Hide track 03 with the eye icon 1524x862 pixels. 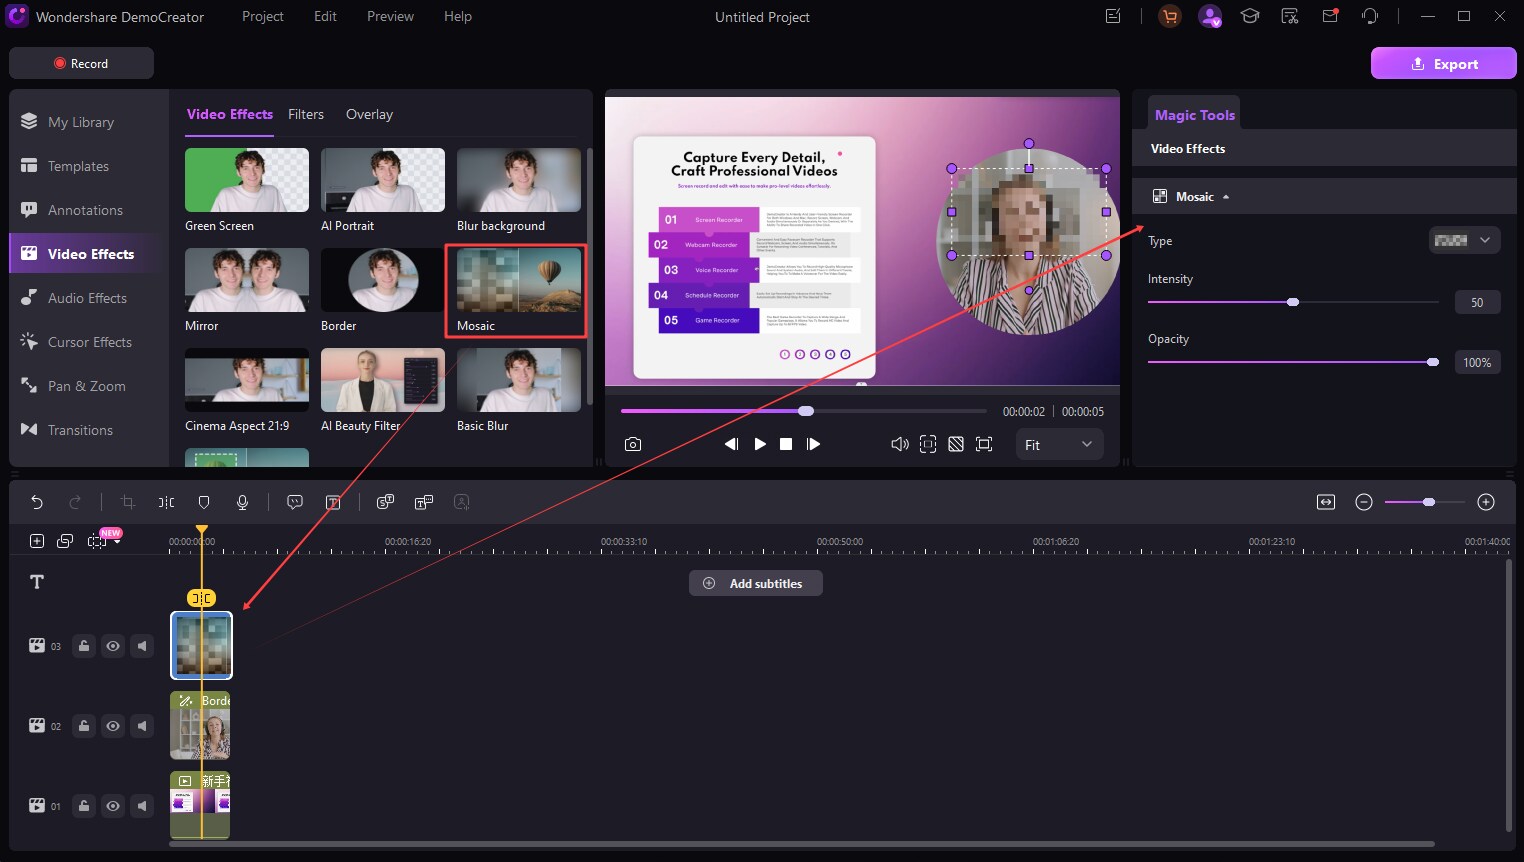pyautogui.click(x=113, y=646)
